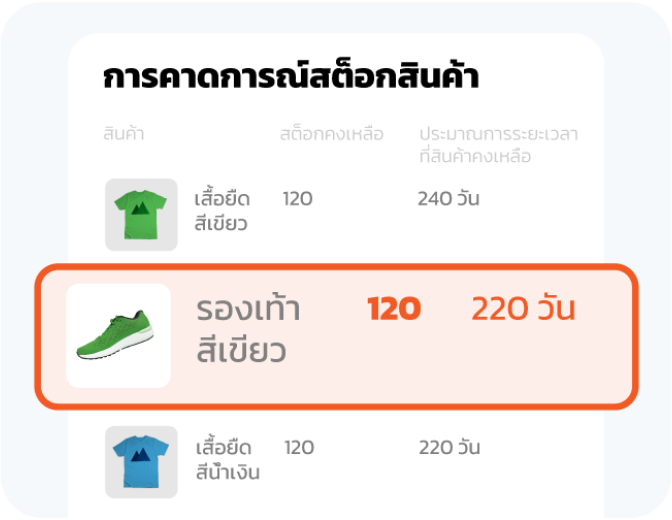Screen dimensions: 672x520
Task: Click the ประมาณการระยะเวลา column header
Action: [498, 134]
